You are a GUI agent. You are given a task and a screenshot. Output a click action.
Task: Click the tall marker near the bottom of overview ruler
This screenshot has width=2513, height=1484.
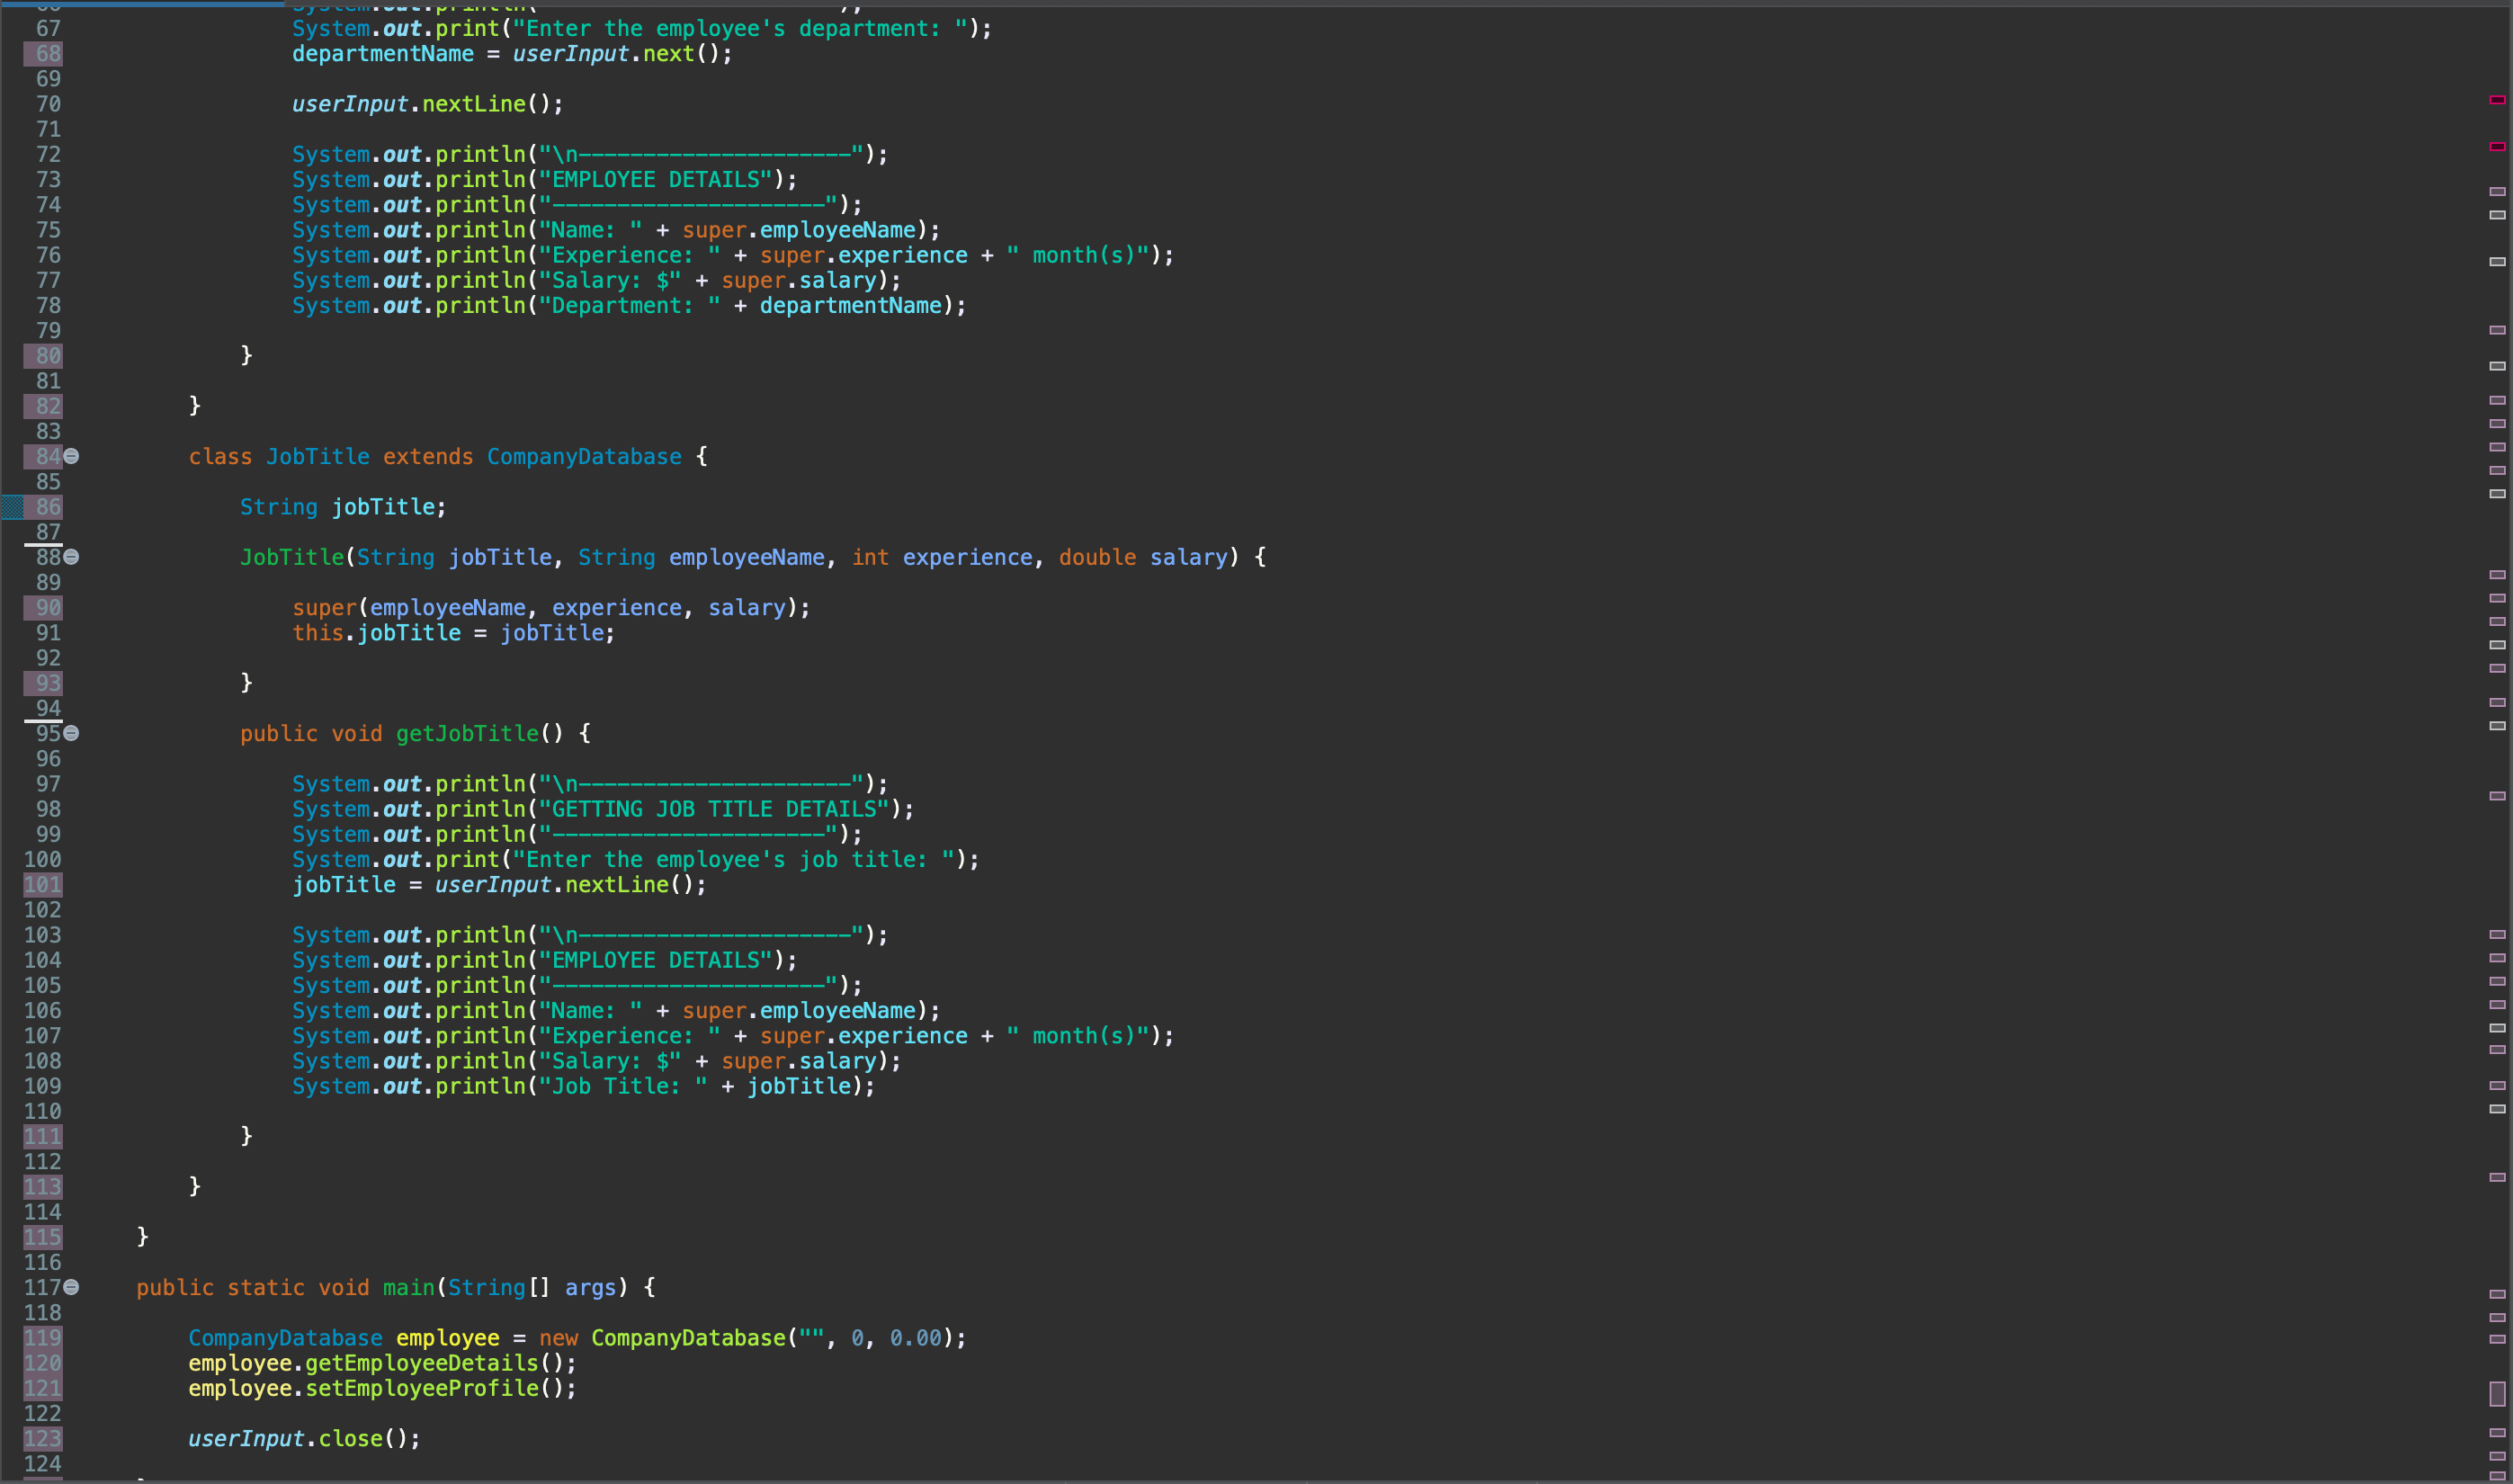click(x=2496, y=1393)
